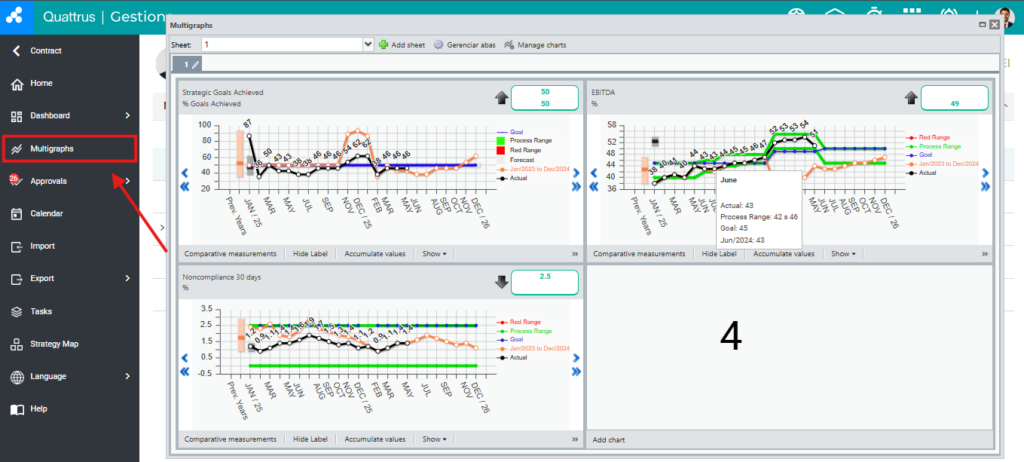This screenshot has height=462, width=1024.
Task: Click Gerenciar abas gear icon
Action: (x=439, y=45)
